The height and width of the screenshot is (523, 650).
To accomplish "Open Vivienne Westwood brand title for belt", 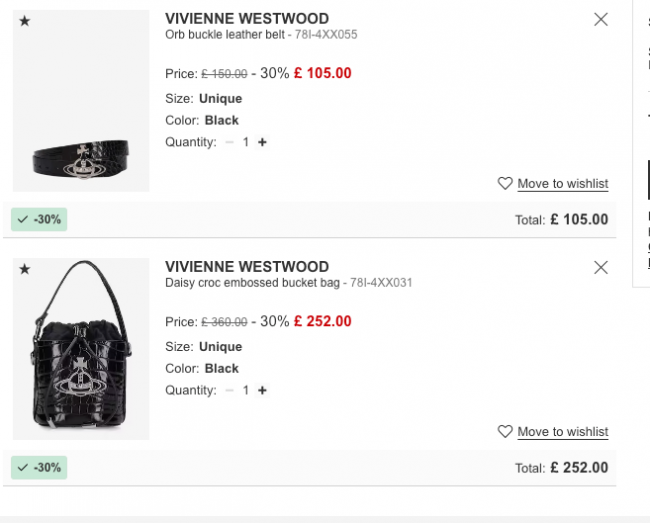I will 247,19.
